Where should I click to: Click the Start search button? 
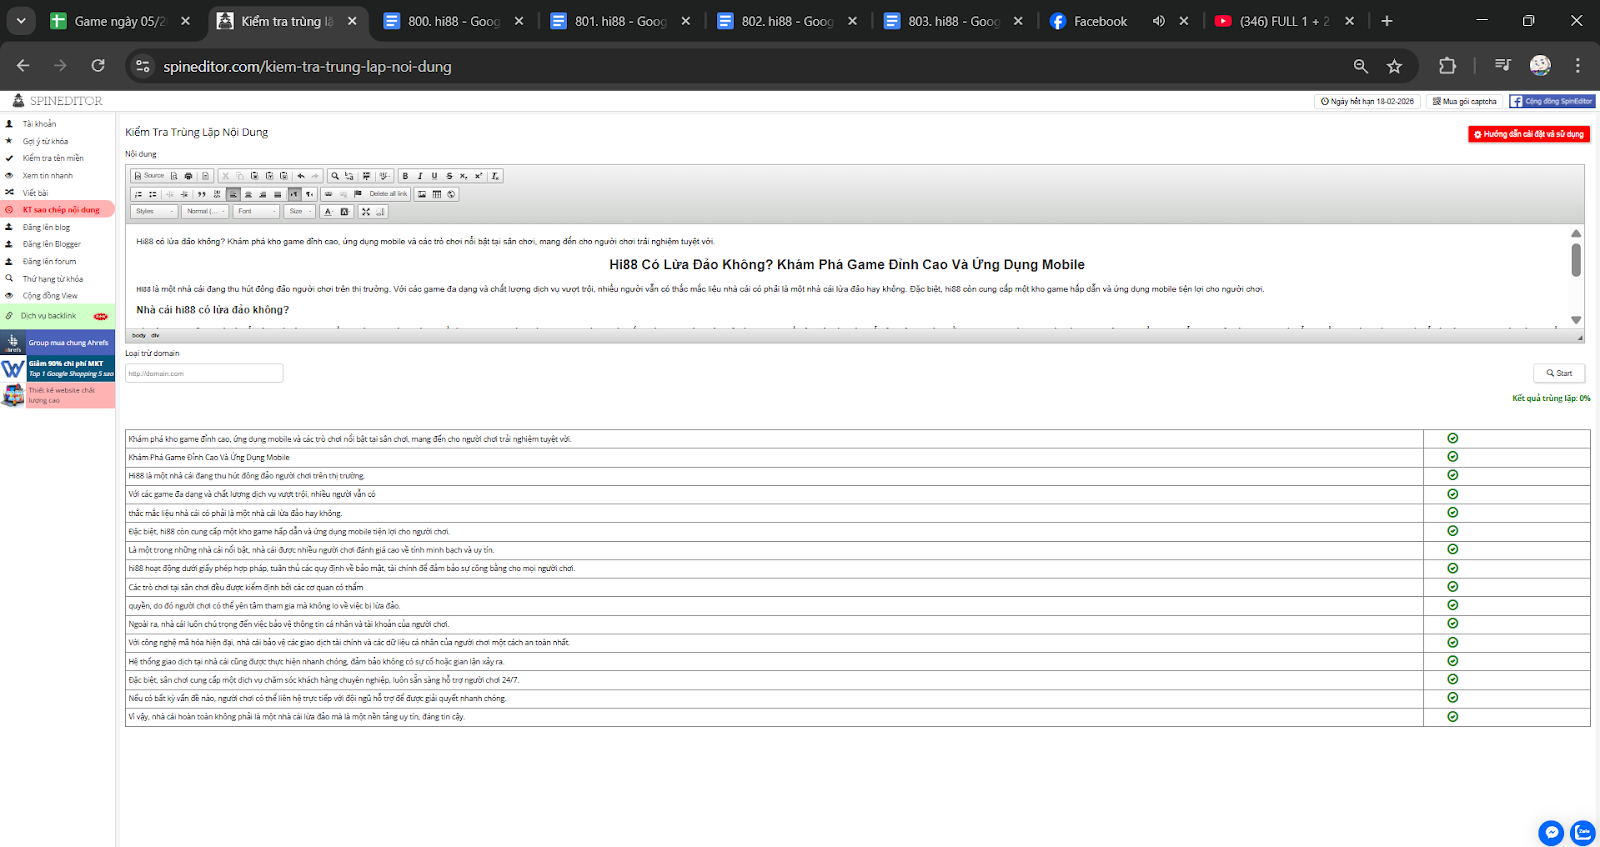[1559, 373]
